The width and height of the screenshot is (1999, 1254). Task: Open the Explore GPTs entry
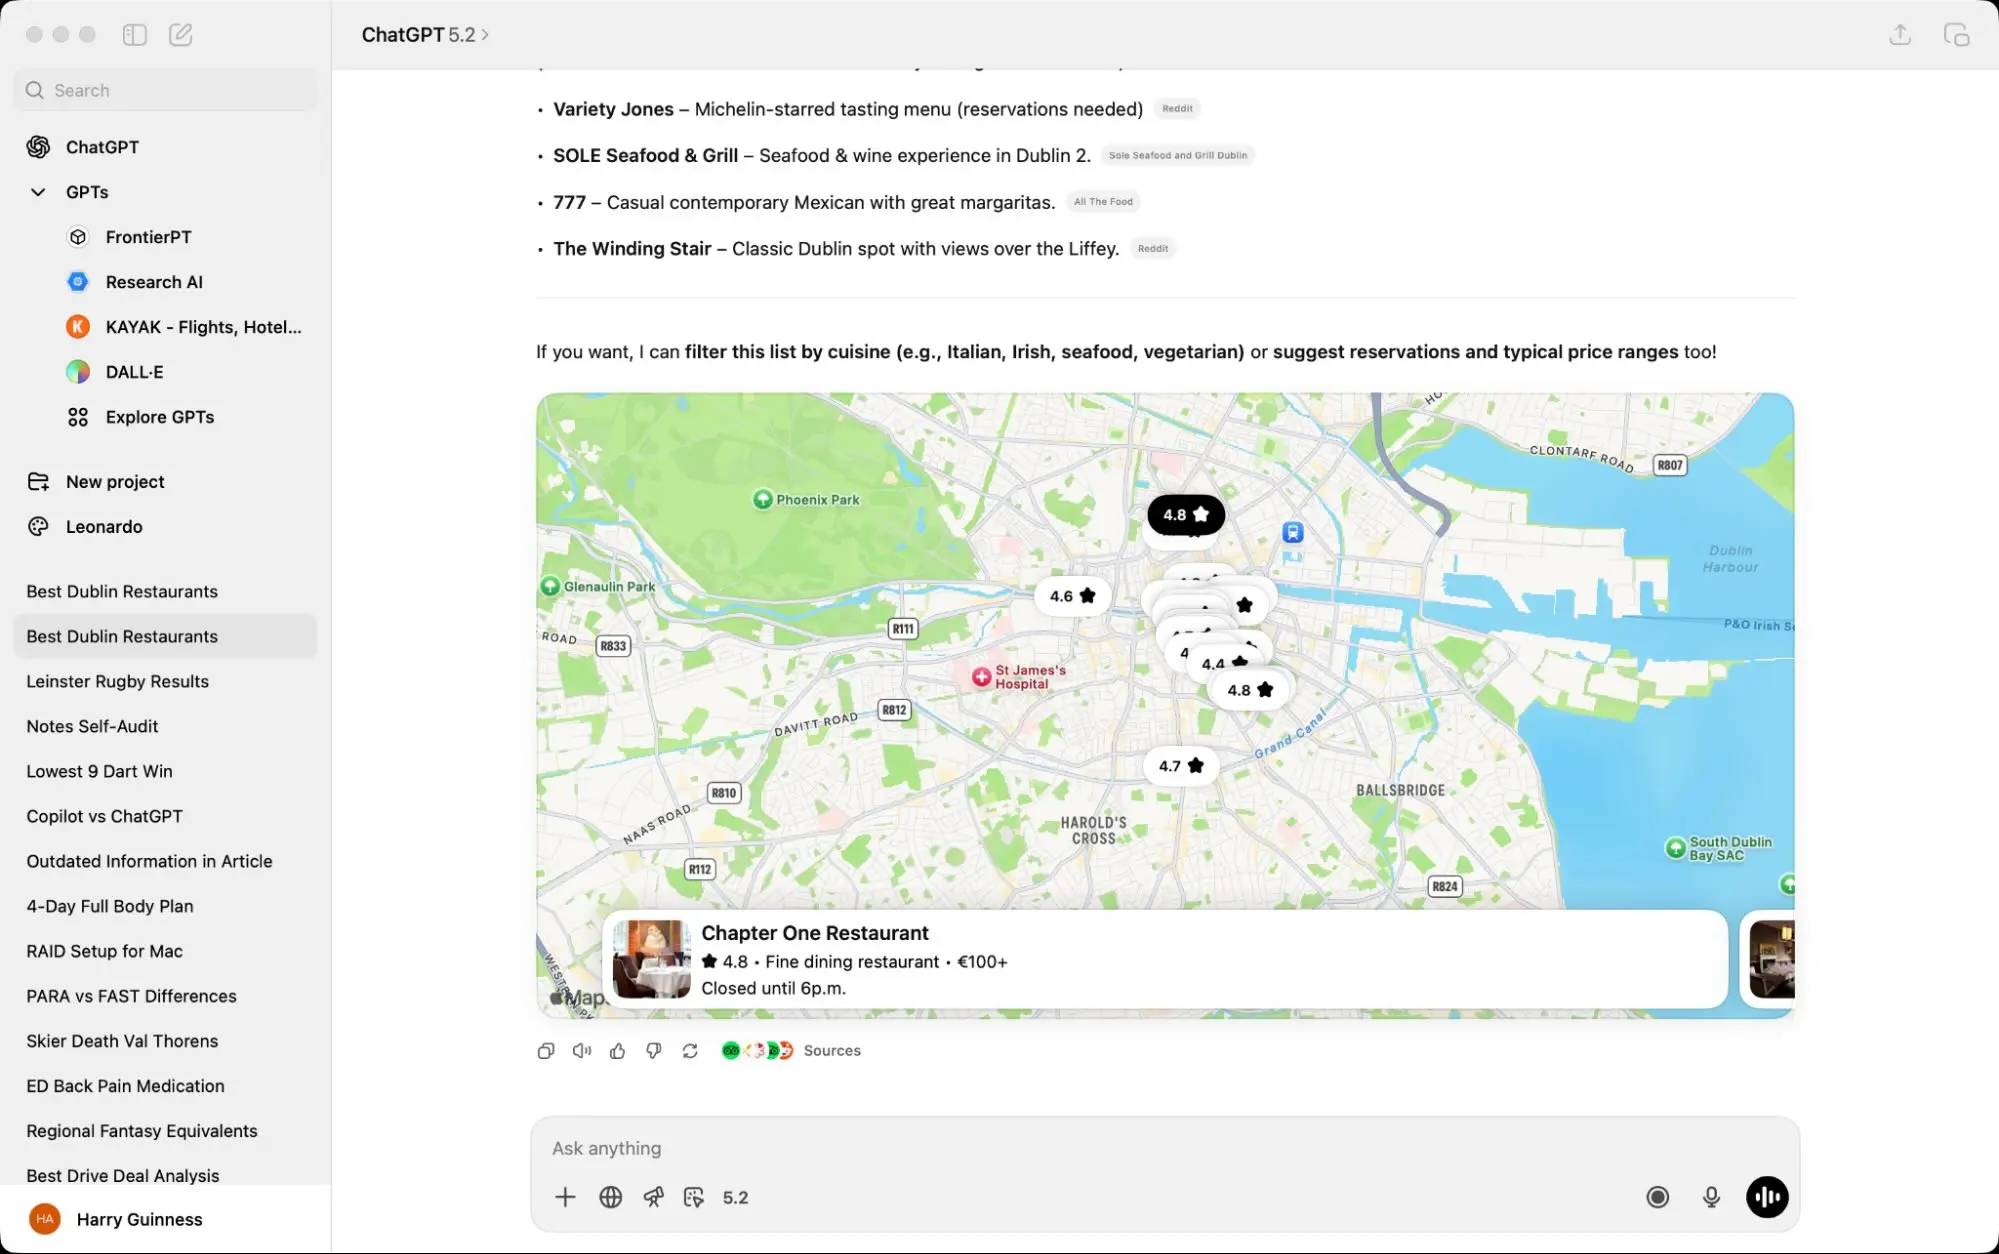(159, 417)
